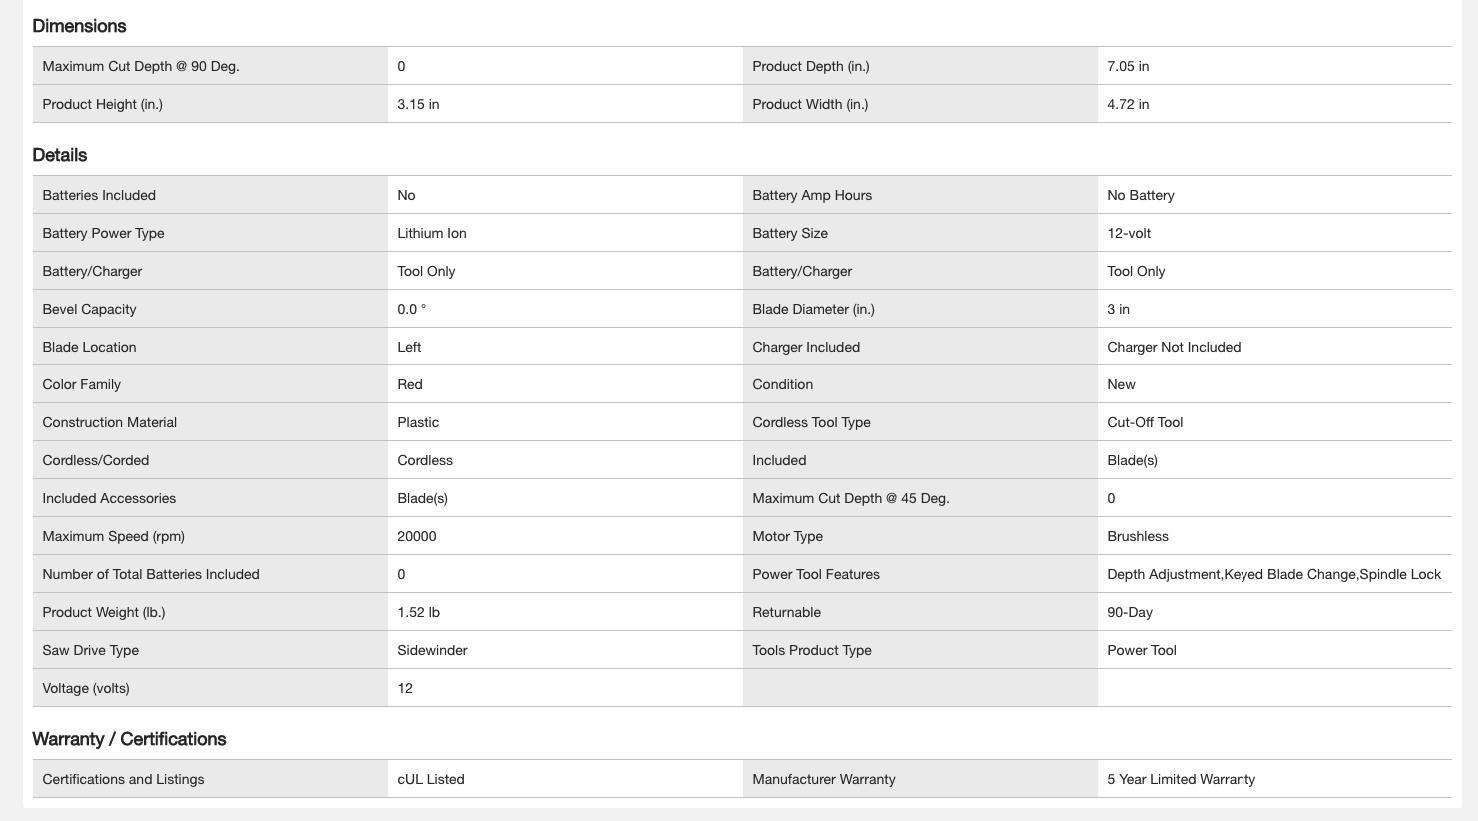Click the Sidewinder Saw Drive Type value
The height and width of the screenshot is (821, 1478).
click(x=432, y=650)
